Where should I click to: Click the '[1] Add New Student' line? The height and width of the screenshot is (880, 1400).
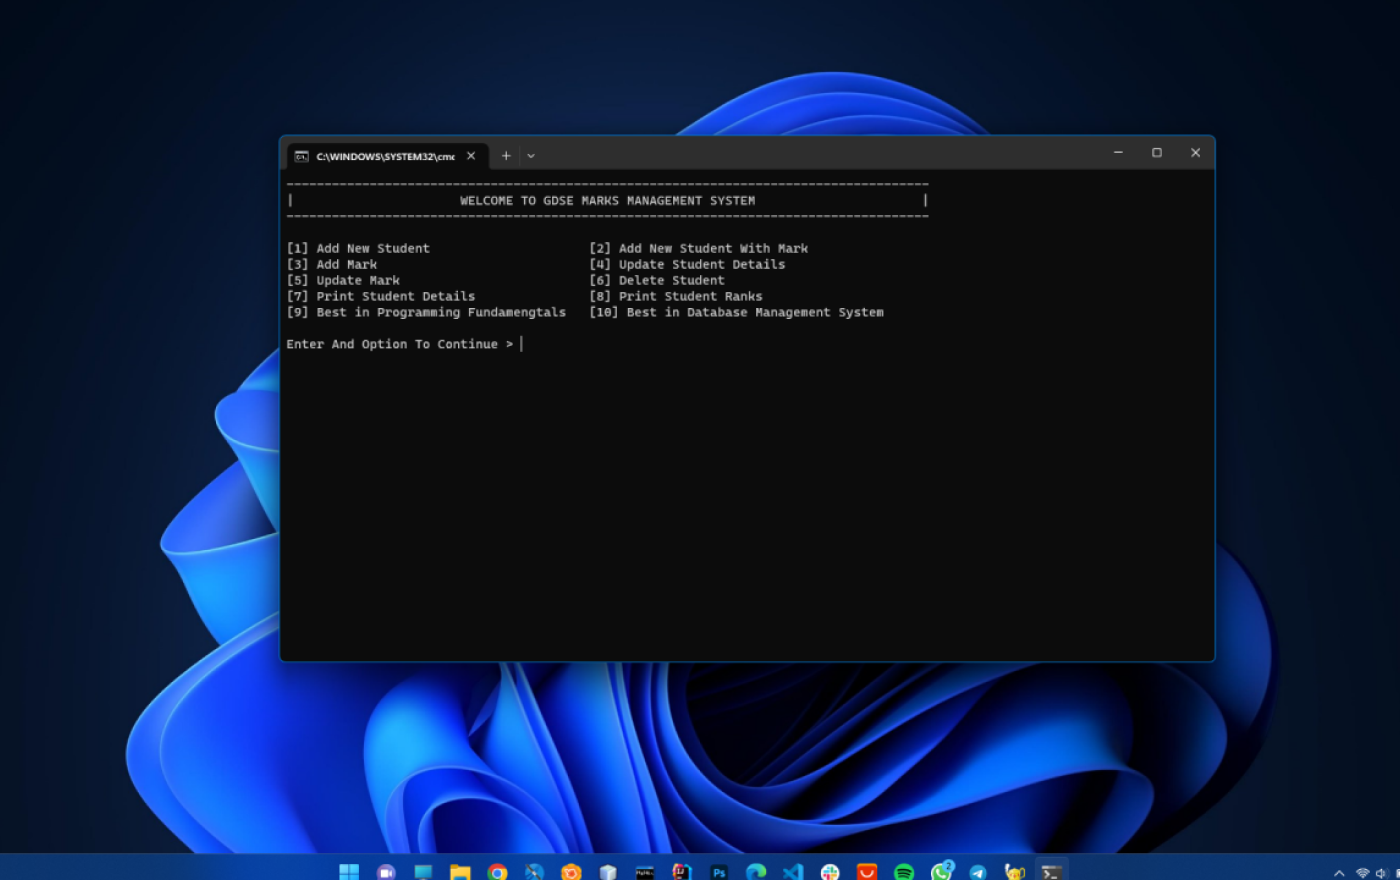pos(358,248)
